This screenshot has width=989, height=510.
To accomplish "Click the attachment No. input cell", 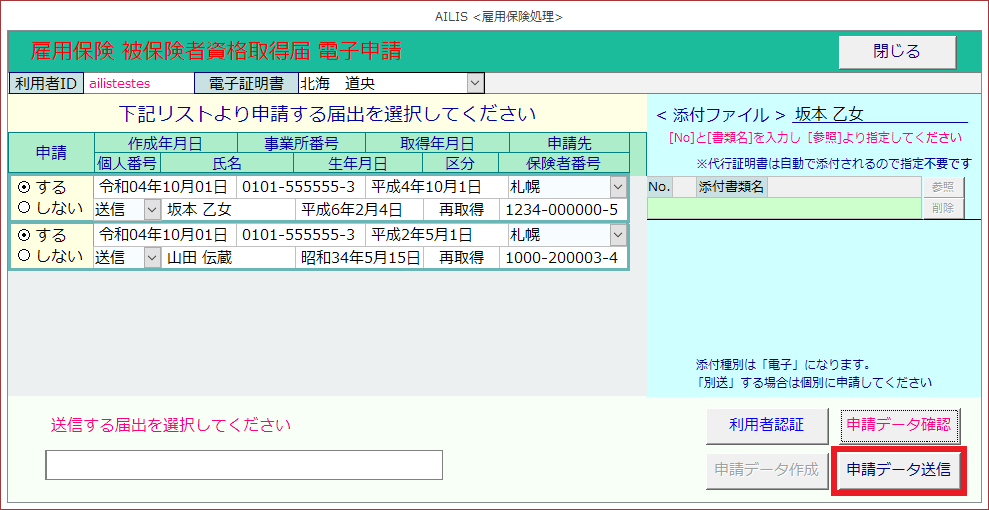I will click(x=659, y=207).
